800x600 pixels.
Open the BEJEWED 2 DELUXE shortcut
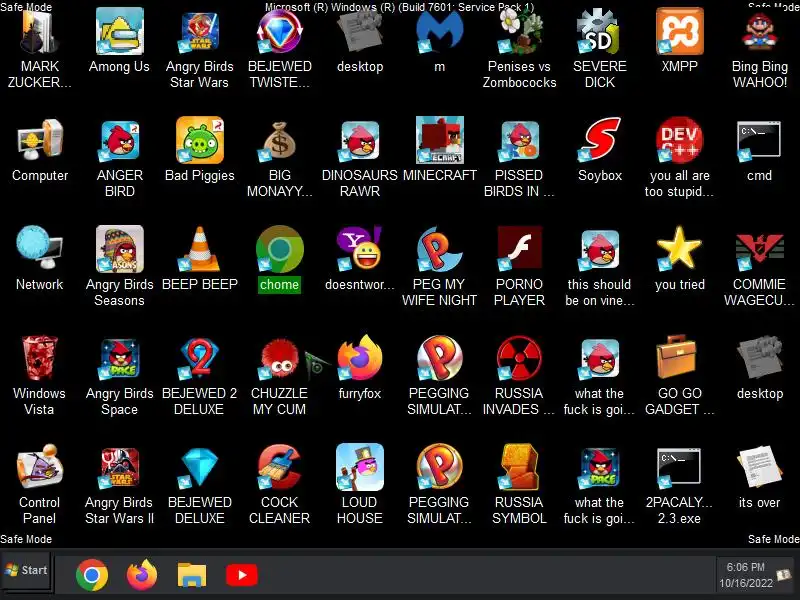pyautogui.click(x=199, y=358)
